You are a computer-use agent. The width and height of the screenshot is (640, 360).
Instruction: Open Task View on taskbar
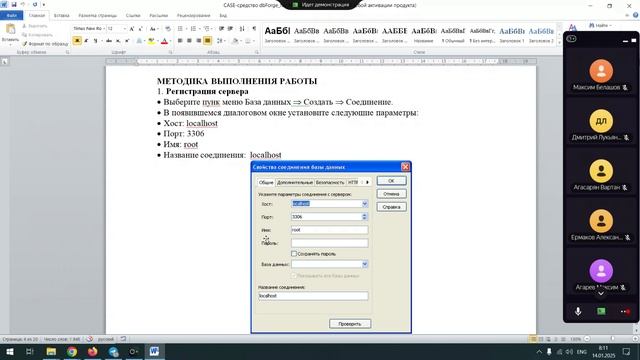[30, 351]
